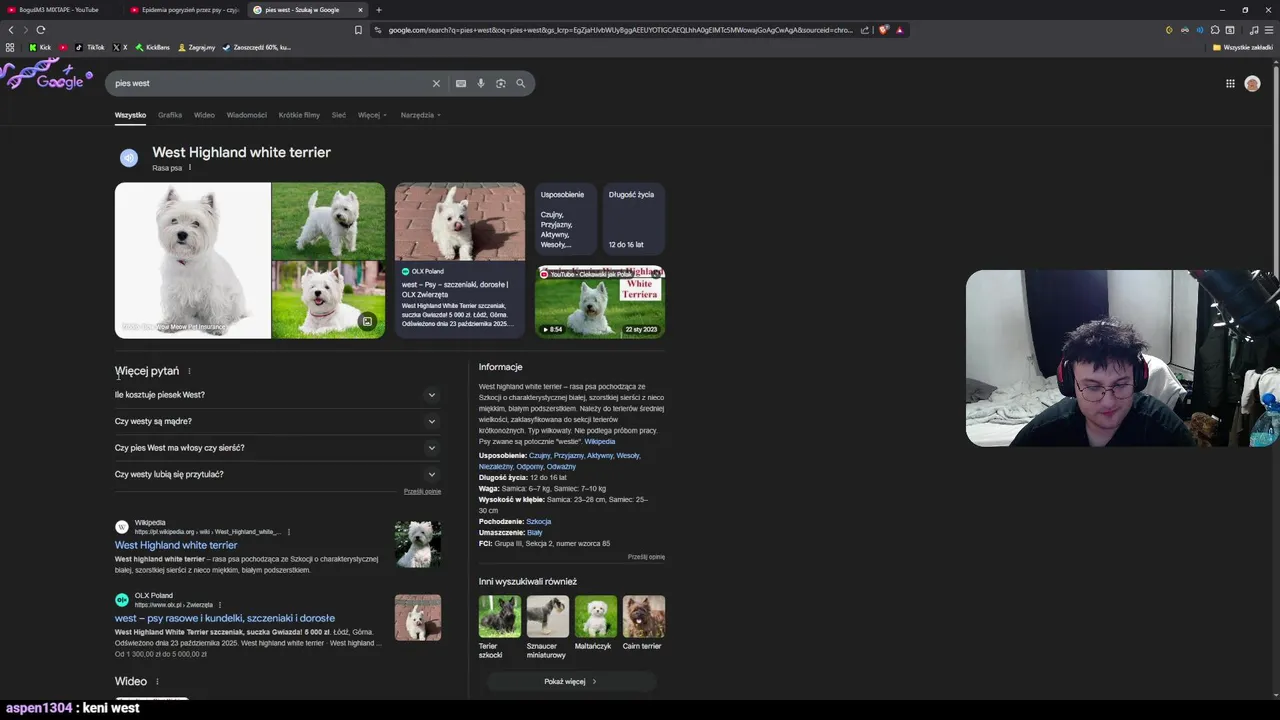Open the Więcej search filter dropdown

(372, 115)
